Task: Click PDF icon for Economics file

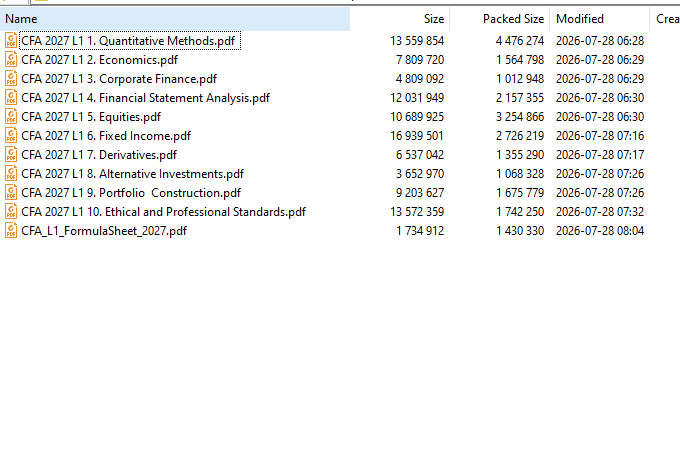Action: tap(11, 60)
